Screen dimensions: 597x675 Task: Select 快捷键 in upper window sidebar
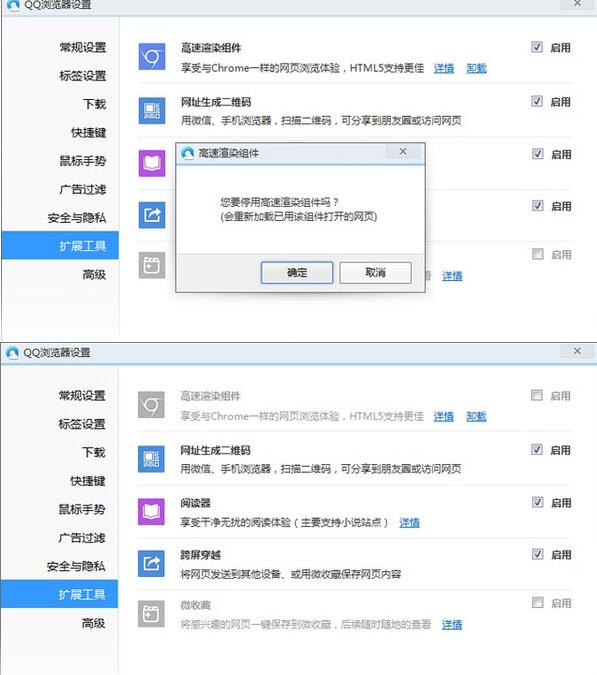coord(89,133)
